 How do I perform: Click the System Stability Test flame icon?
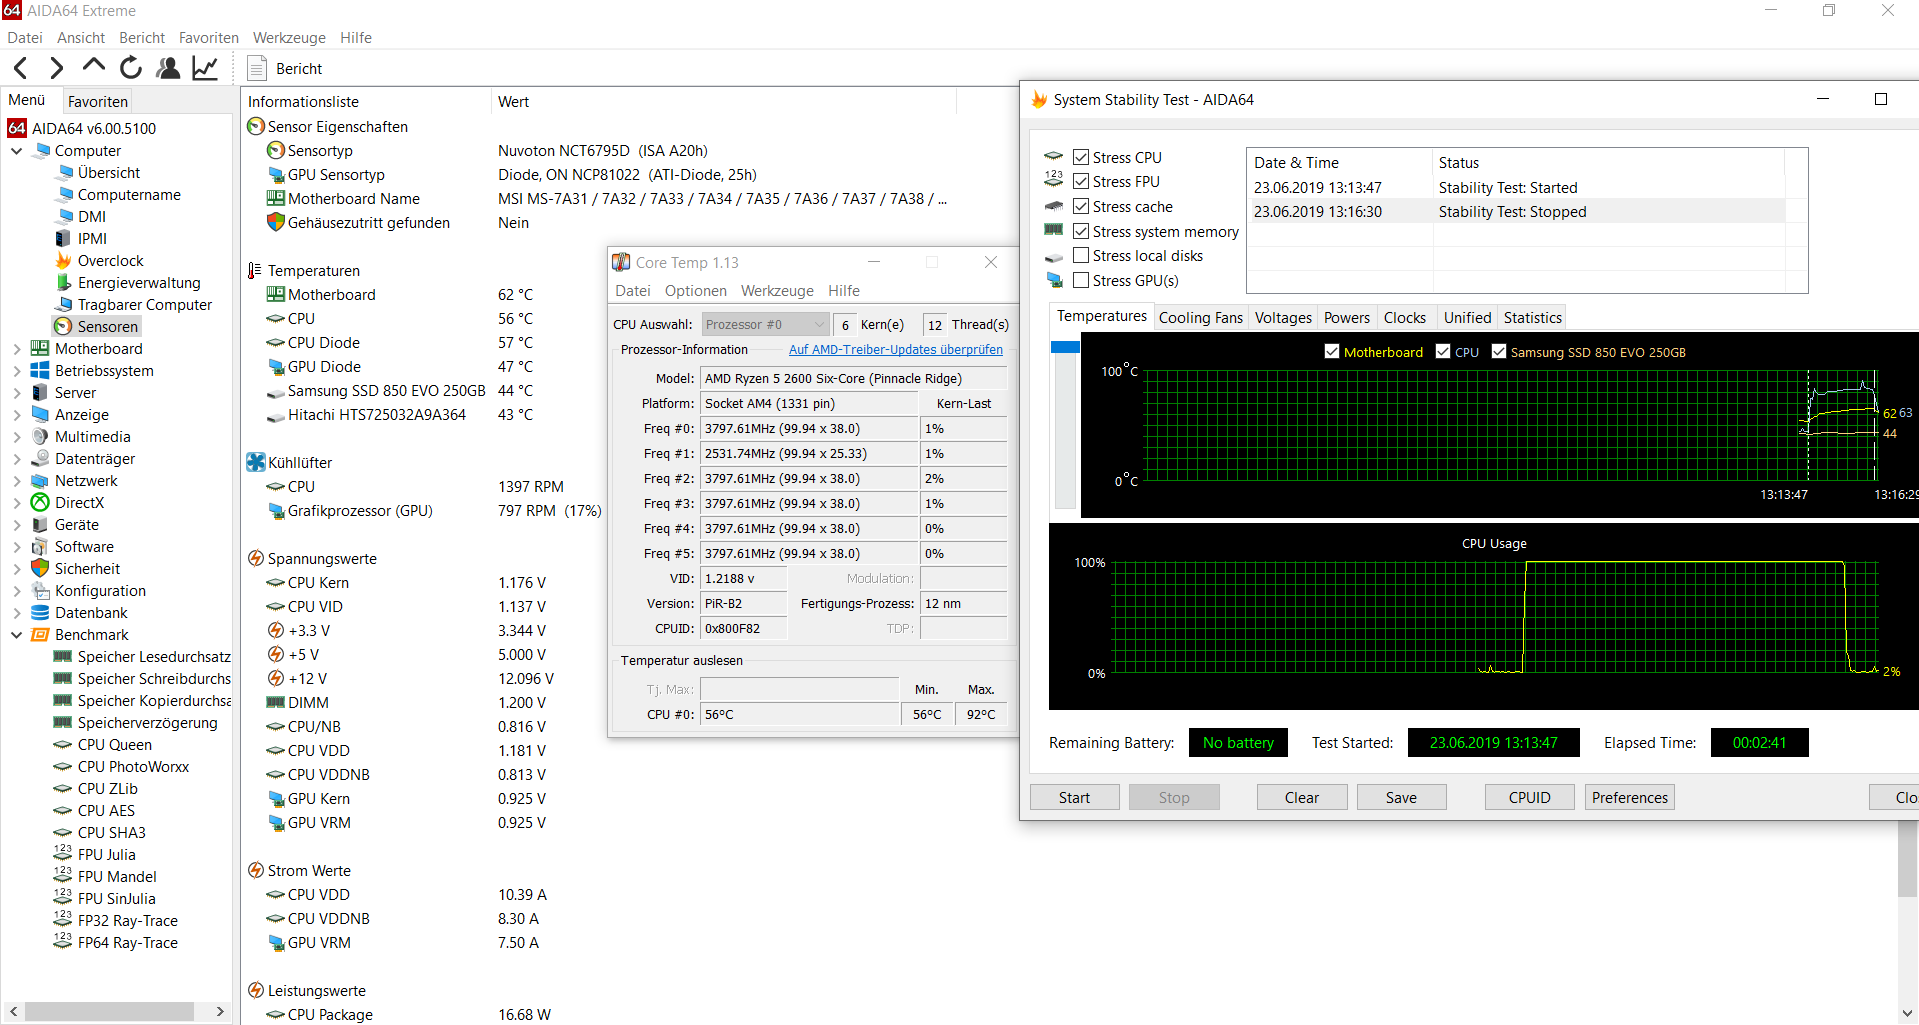tap(1040, 99)
